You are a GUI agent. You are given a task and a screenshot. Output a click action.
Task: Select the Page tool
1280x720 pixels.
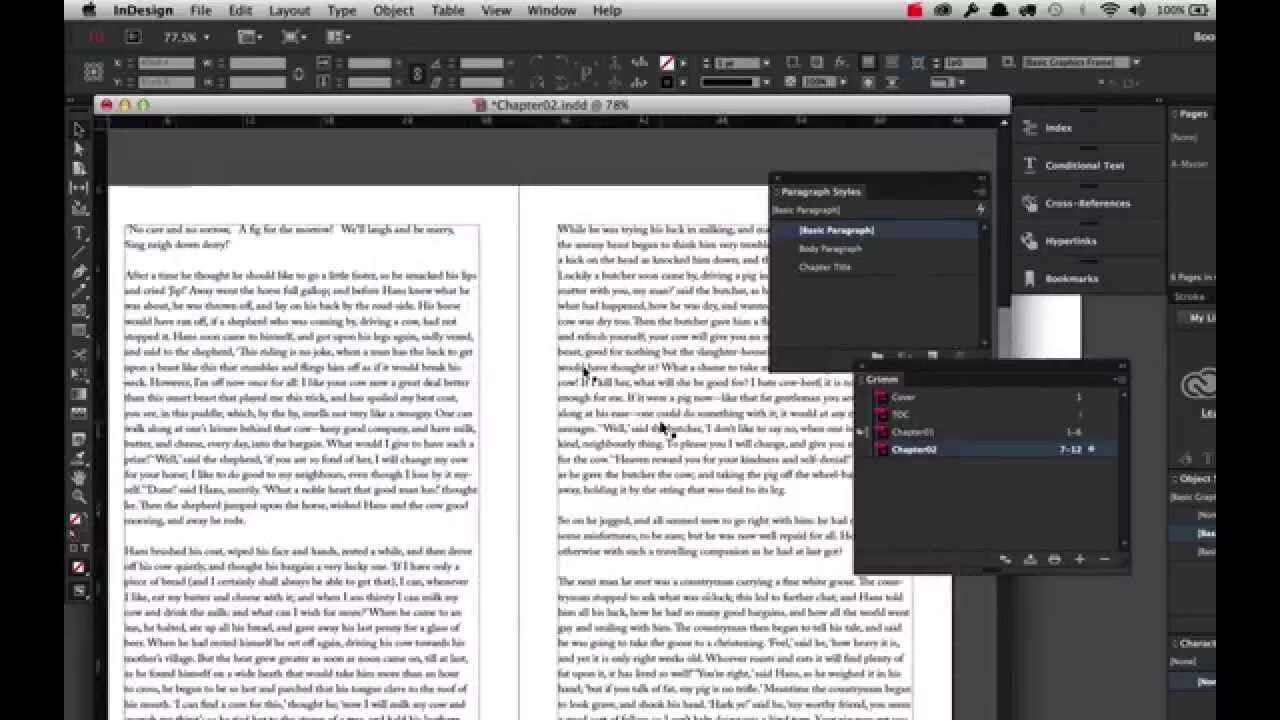(x=79, y=168)
